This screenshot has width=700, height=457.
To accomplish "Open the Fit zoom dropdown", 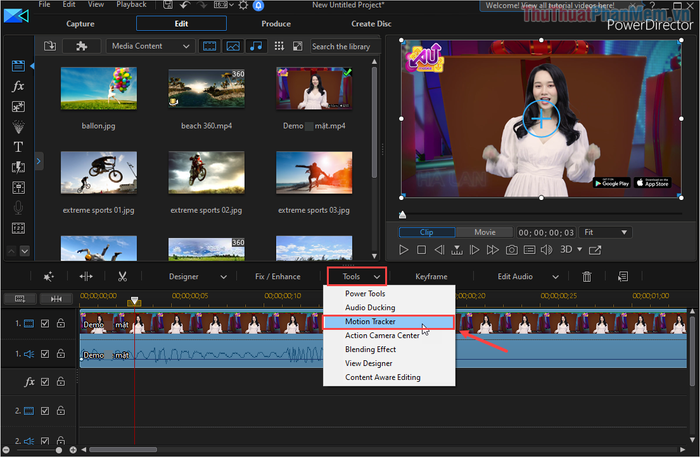I will coord(606,232).
